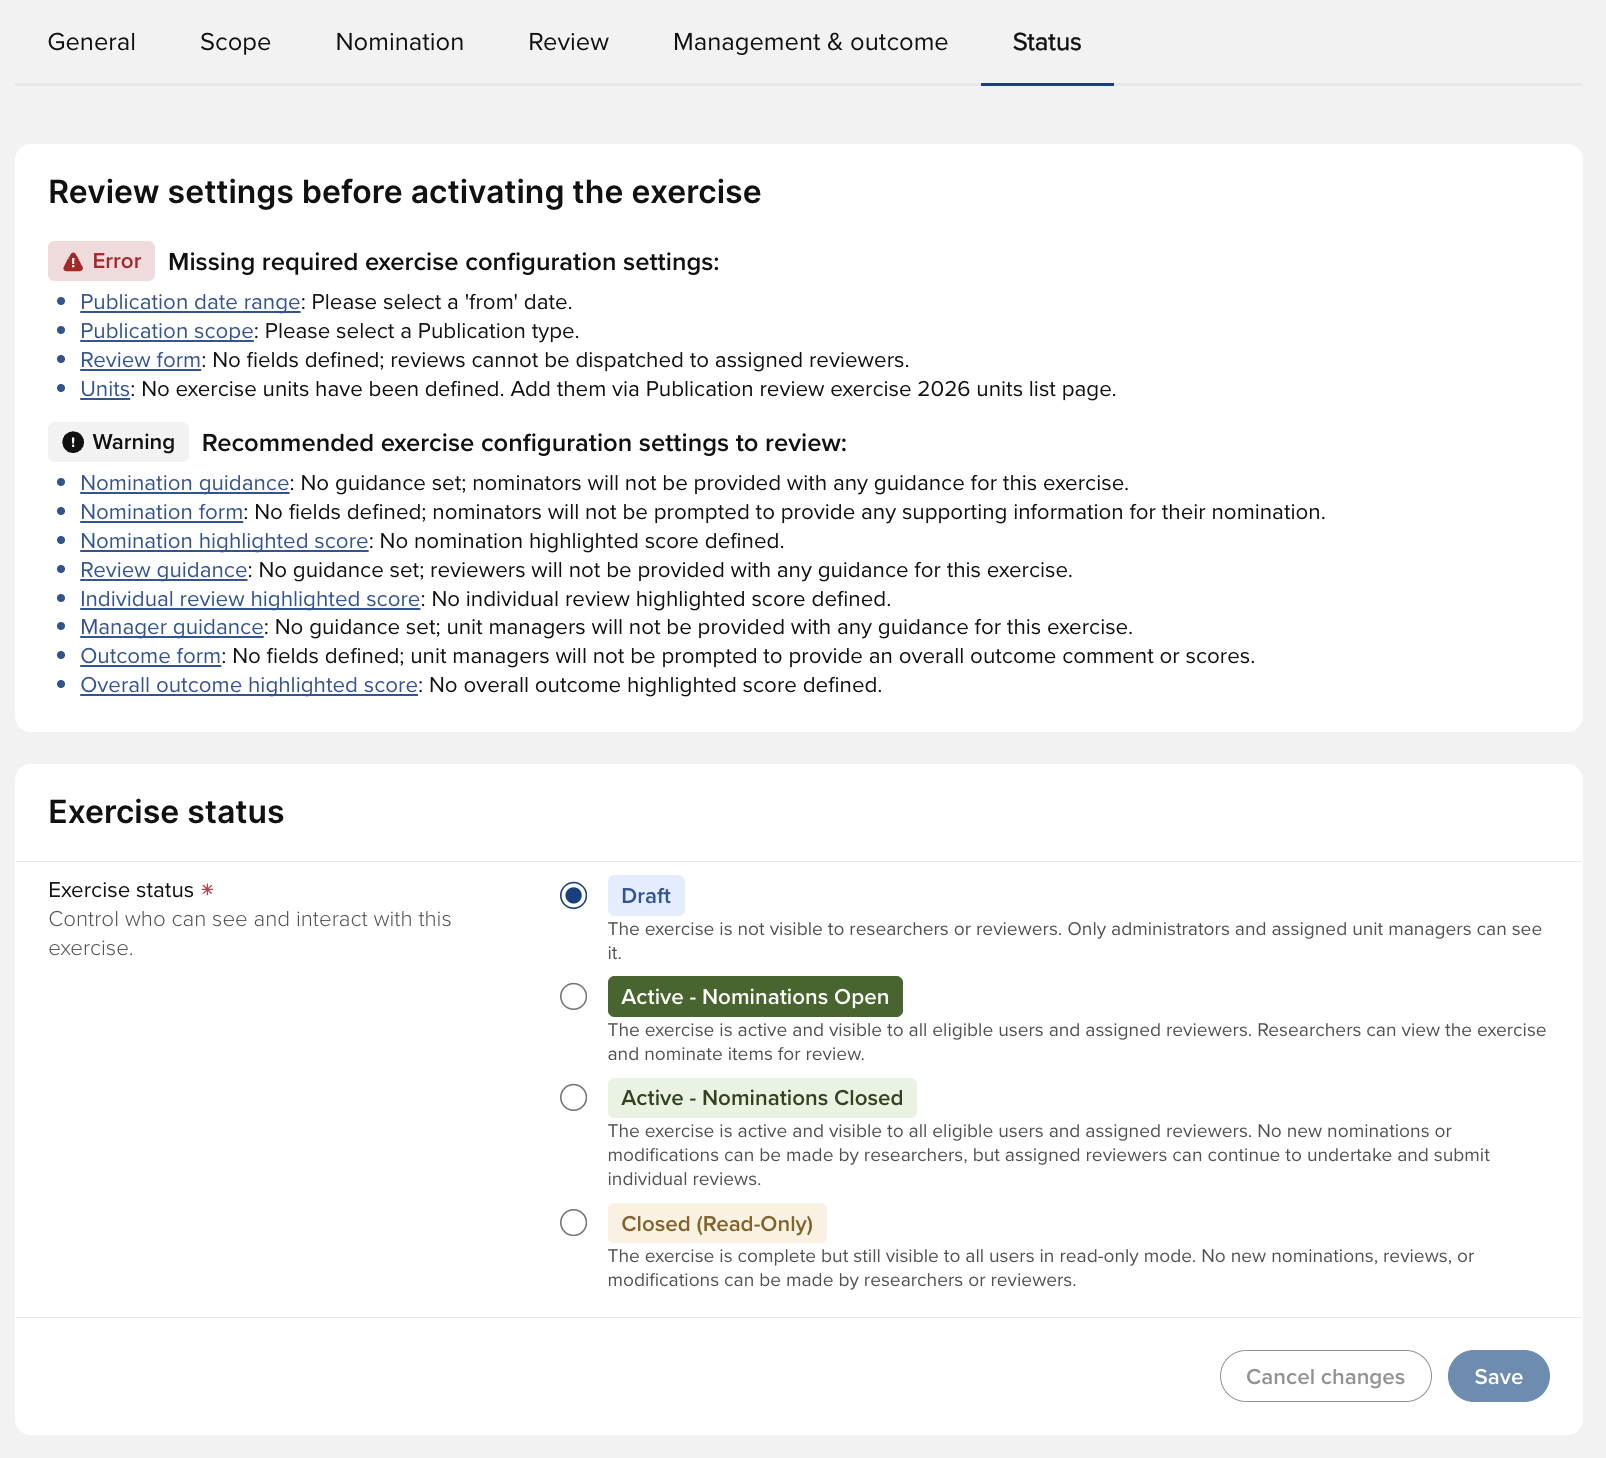Screen dimensions: 1606x1458
Task: Open the Scope tab
Action: pyautogui.click(x=235, y=42)
